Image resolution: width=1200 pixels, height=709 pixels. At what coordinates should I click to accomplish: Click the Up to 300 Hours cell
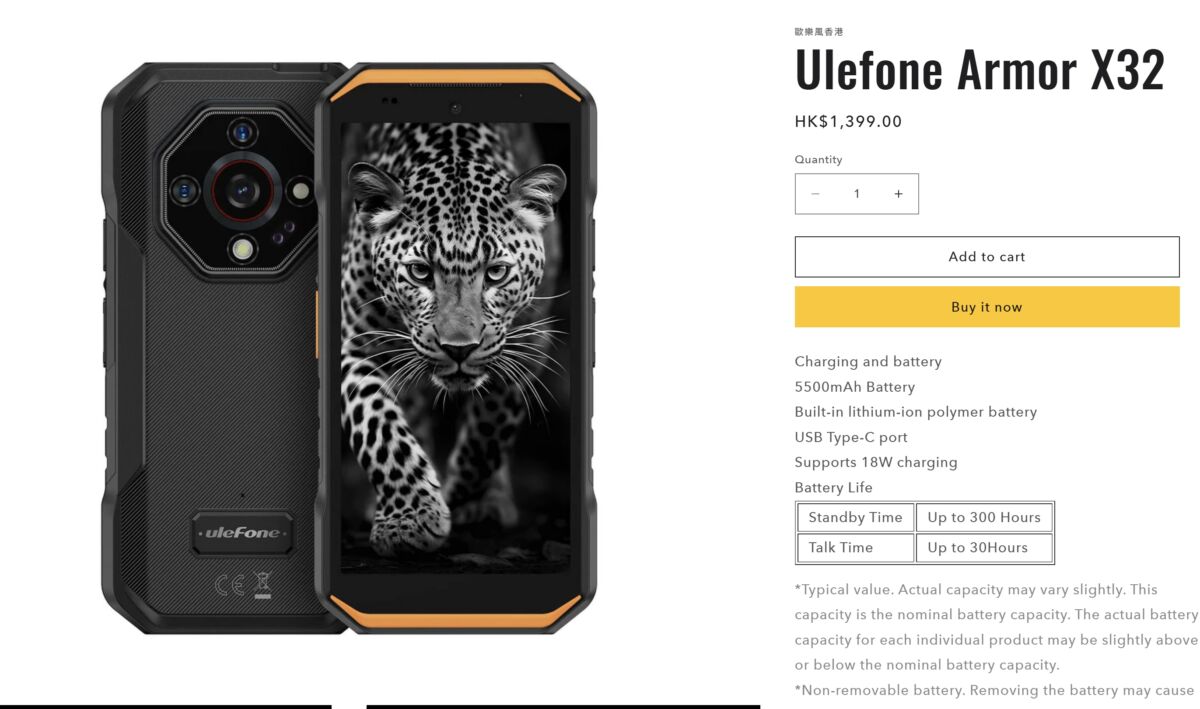[984, 517]
